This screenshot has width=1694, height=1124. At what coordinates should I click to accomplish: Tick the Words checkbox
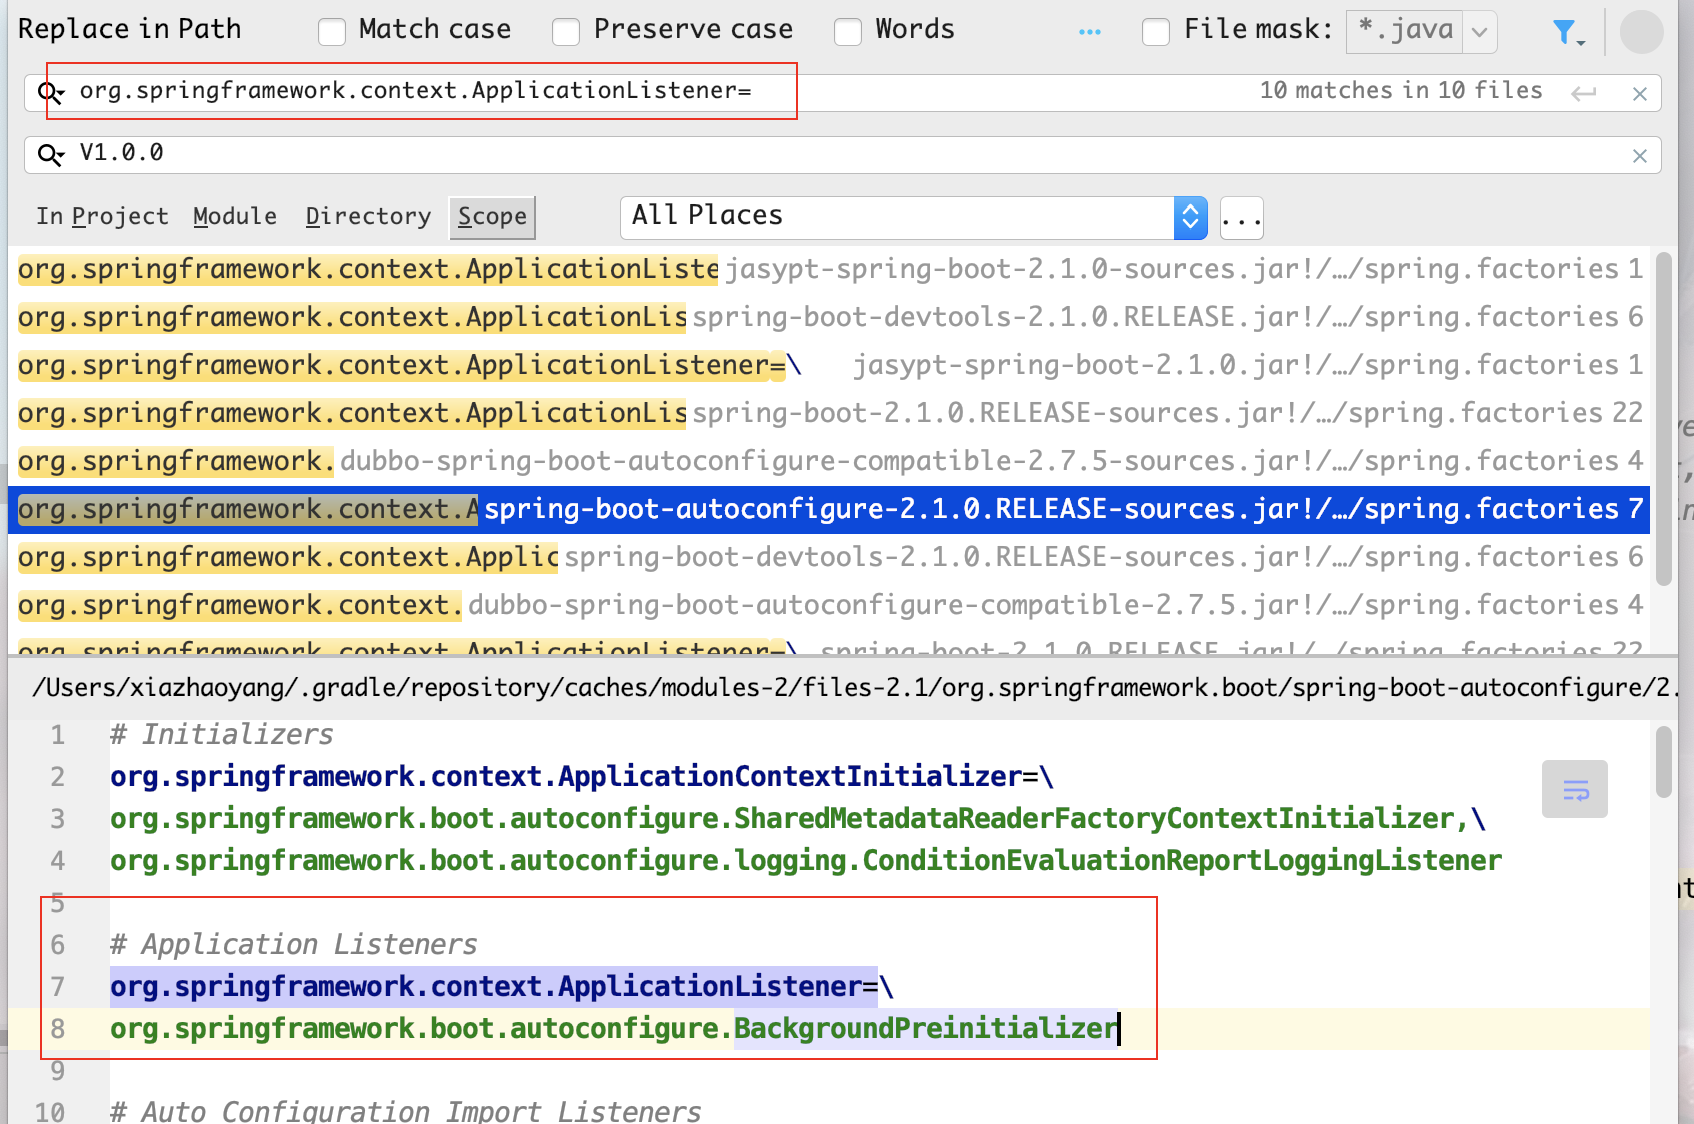848,32
